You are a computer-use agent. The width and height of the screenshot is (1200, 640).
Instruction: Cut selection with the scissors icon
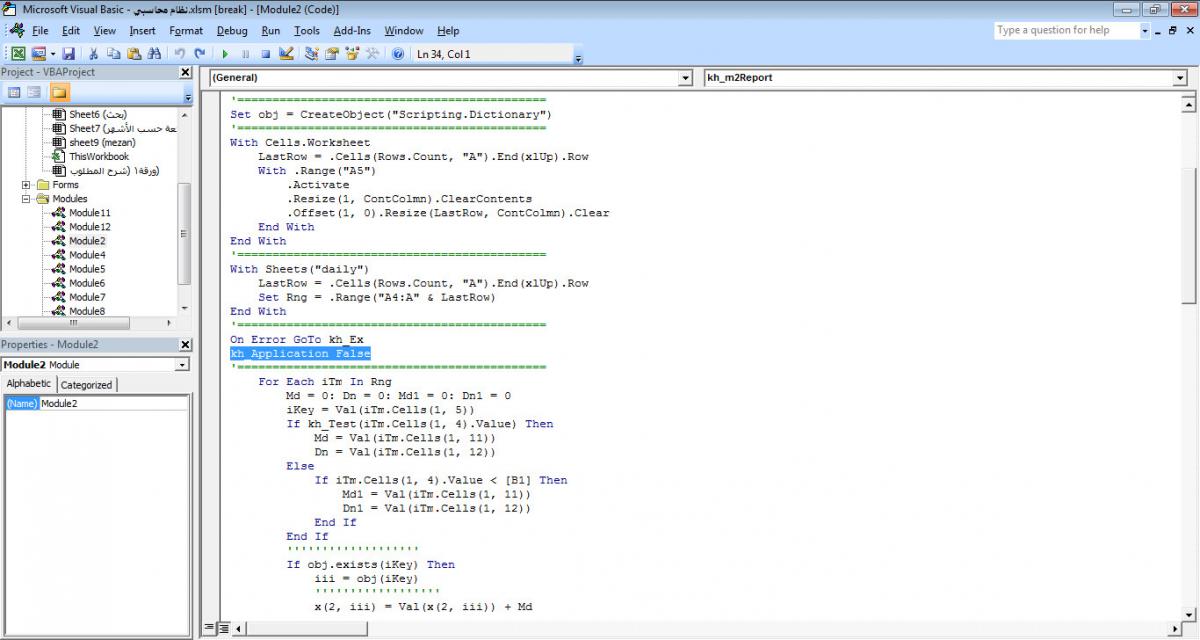coord(94,54)
